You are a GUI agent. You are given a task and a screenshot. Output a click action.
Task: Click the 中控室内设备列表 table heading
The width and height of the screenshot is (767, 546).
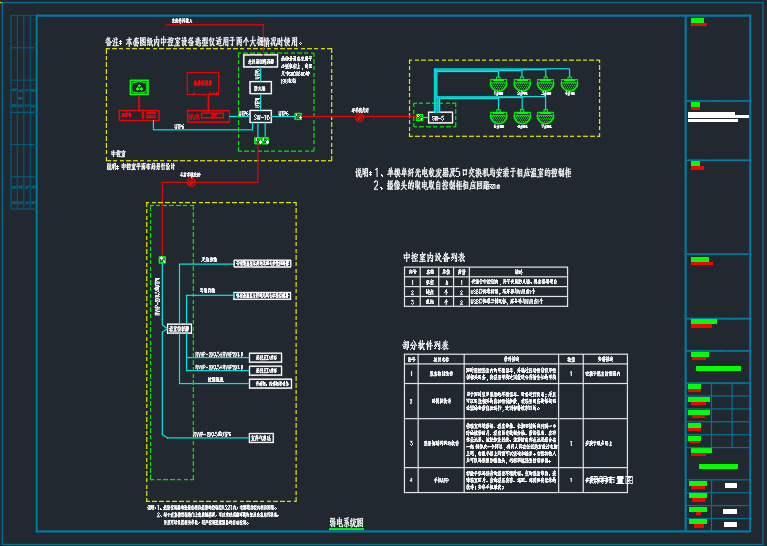434,258
